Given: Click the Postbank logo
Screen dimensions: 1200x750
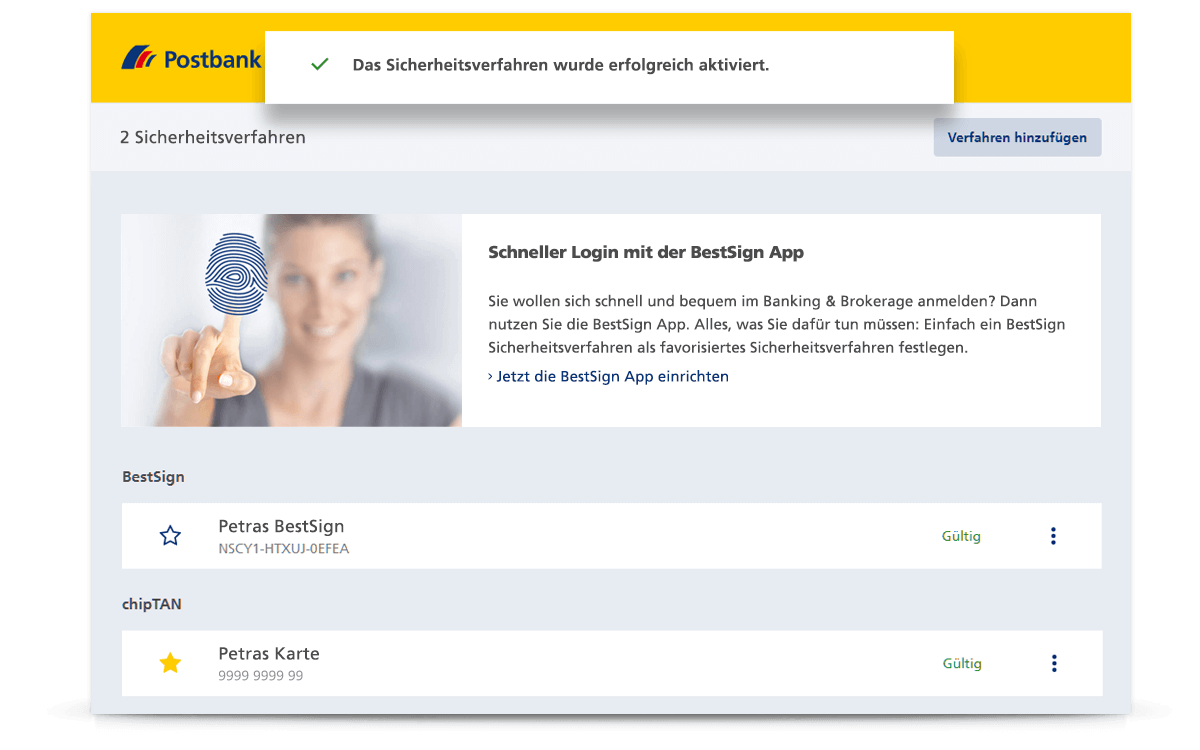Looking at the screenshot, I should (191, 59).
